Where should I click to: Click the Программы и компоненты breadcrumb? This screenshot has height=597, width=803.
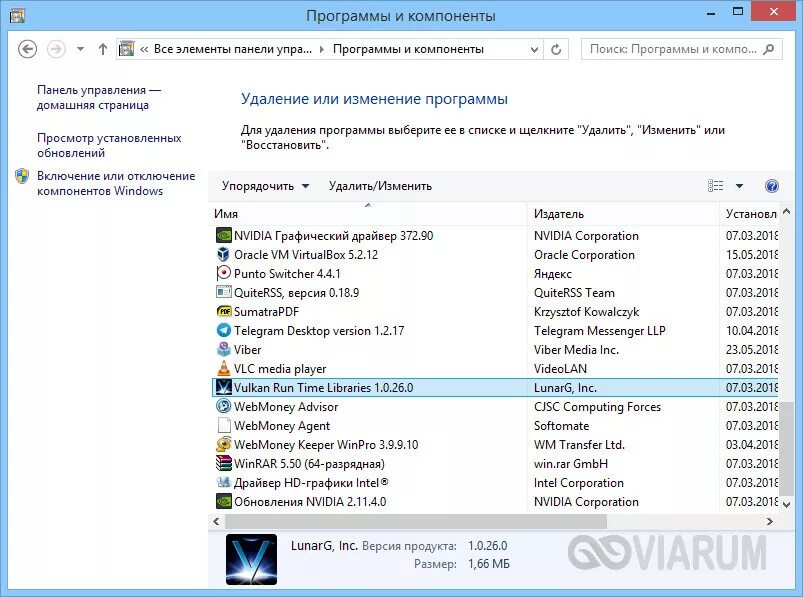tap(408, 49)
